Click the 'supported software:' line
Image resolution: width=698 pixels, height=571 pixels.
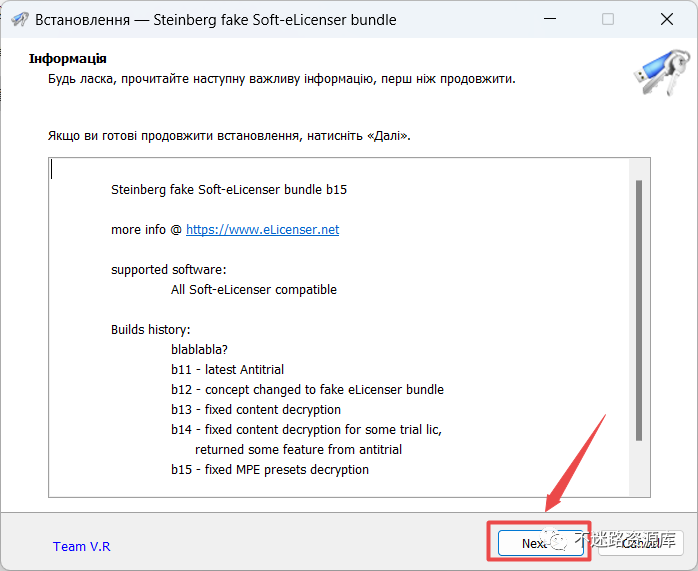tap(169, 270)
